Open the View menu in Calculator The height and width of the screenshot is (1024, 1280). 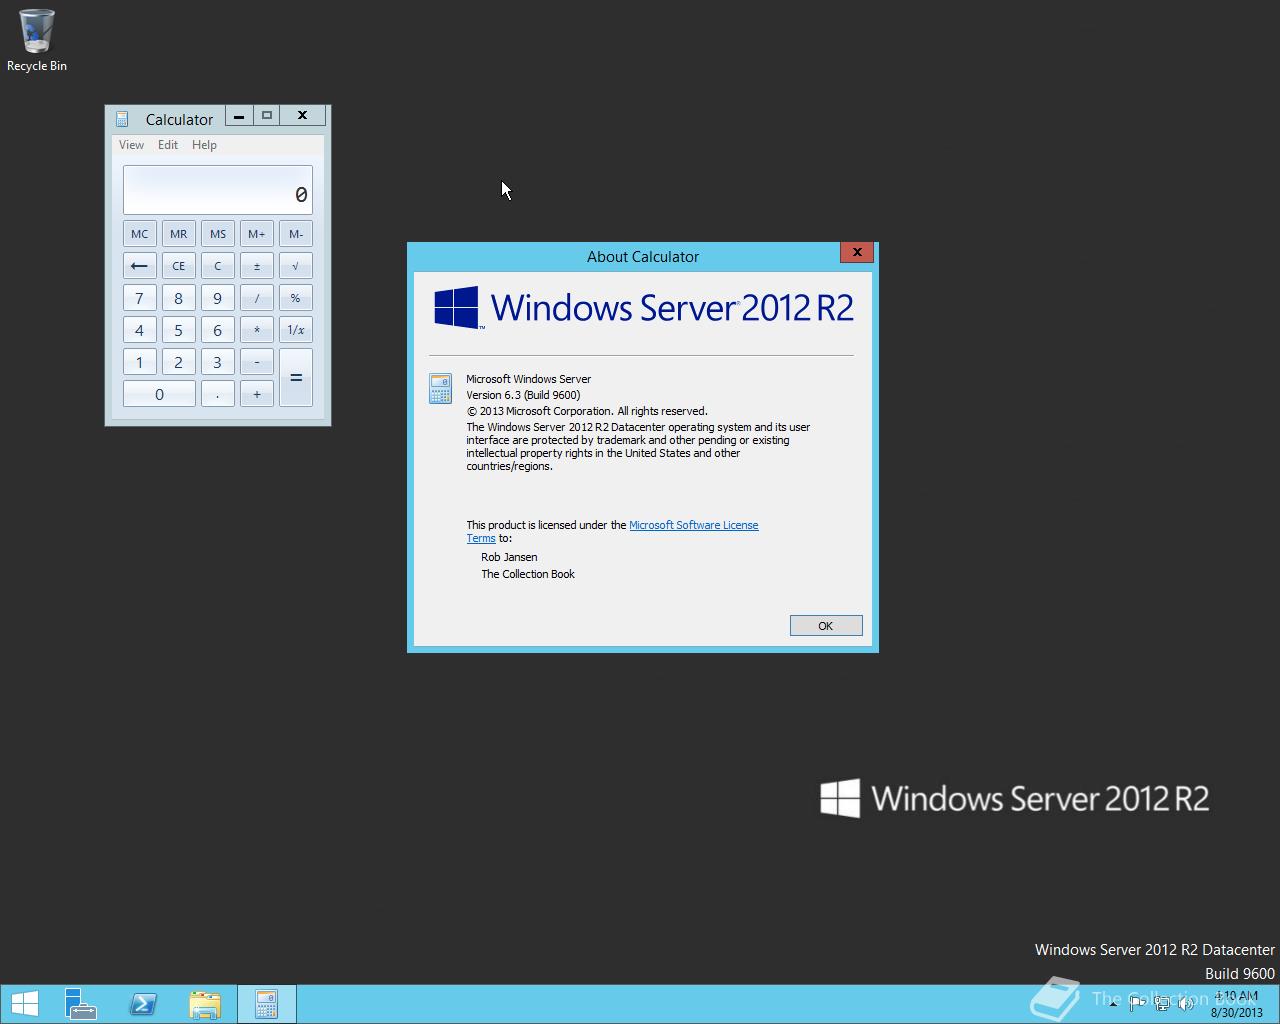tap(131, 145)
